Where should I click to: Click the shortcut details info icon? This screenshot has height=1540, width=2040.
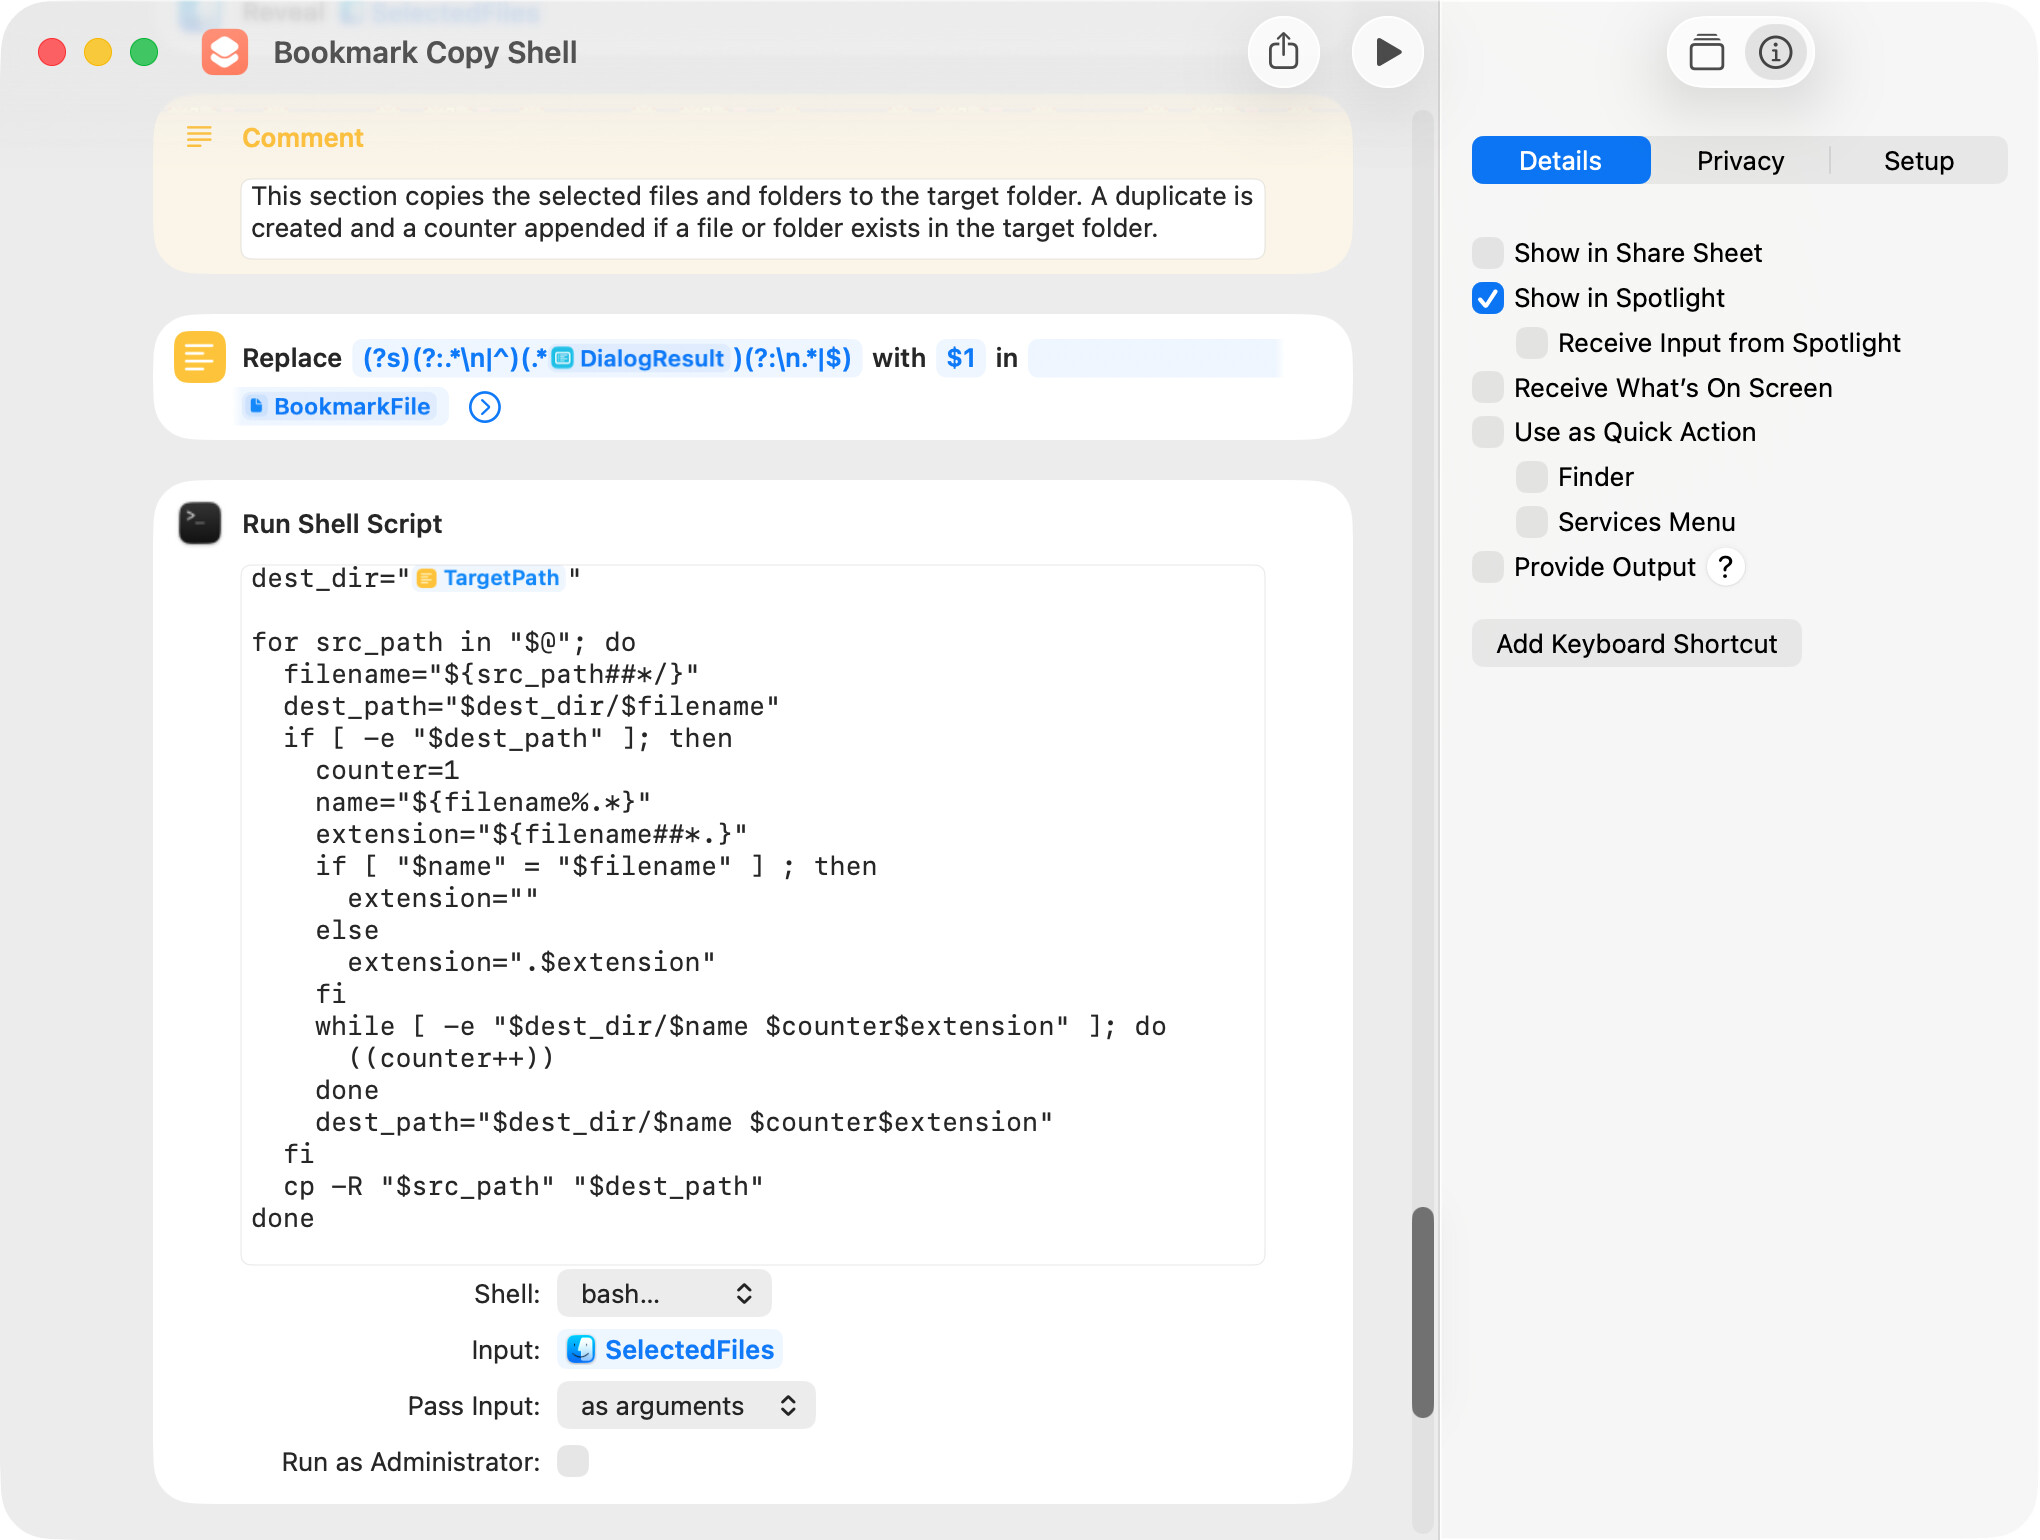(1775, 52)
